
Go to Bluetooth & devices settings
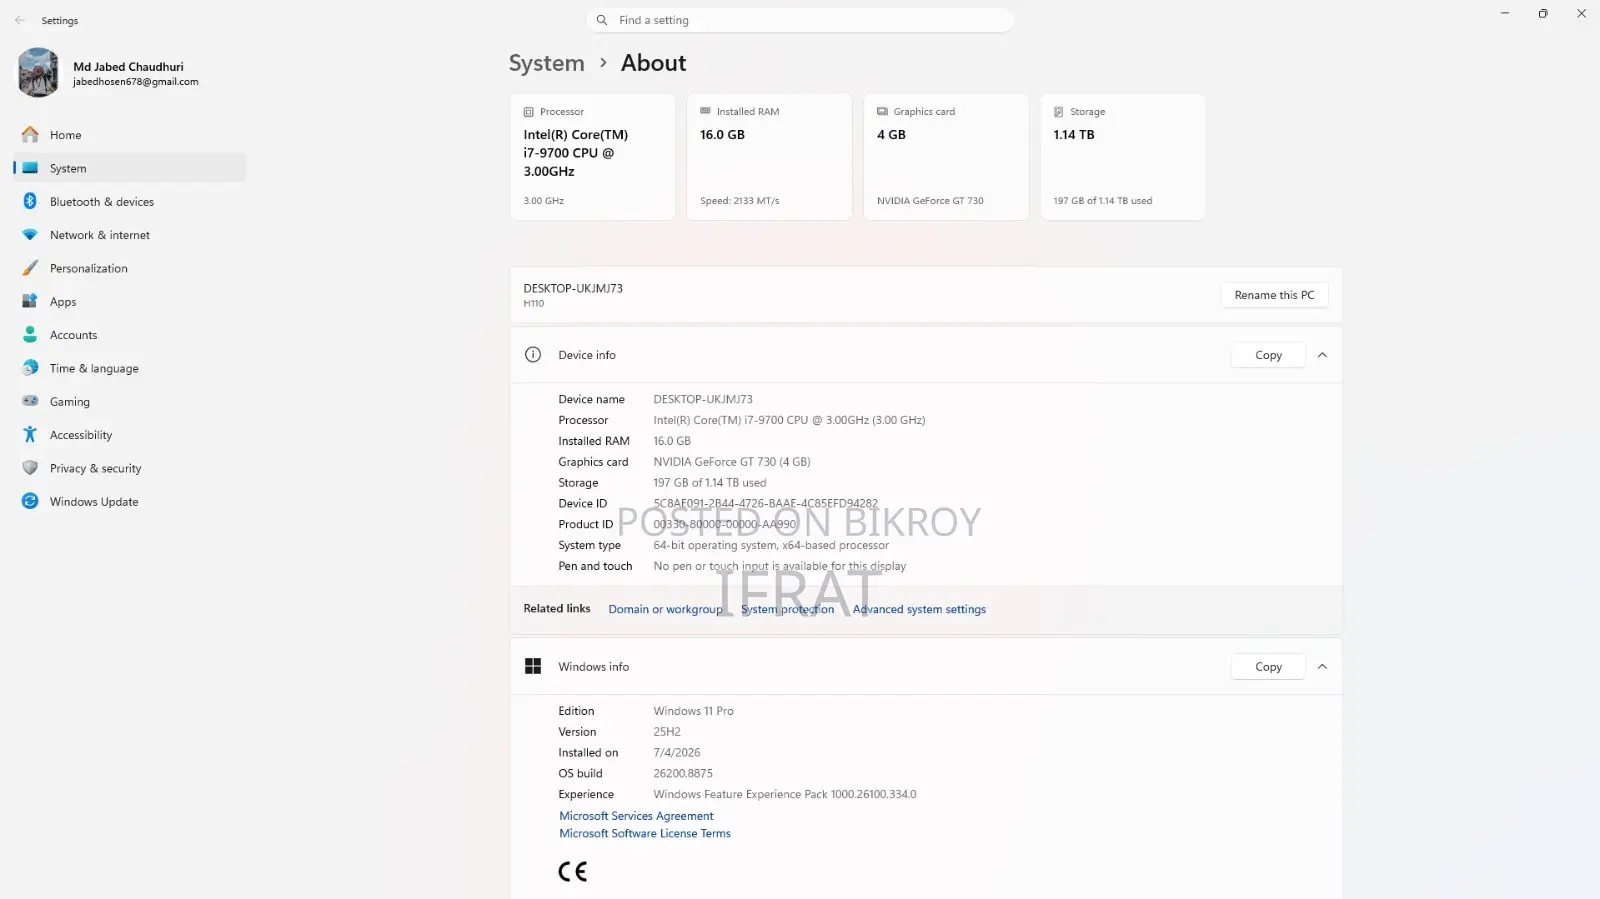point(130,202)
